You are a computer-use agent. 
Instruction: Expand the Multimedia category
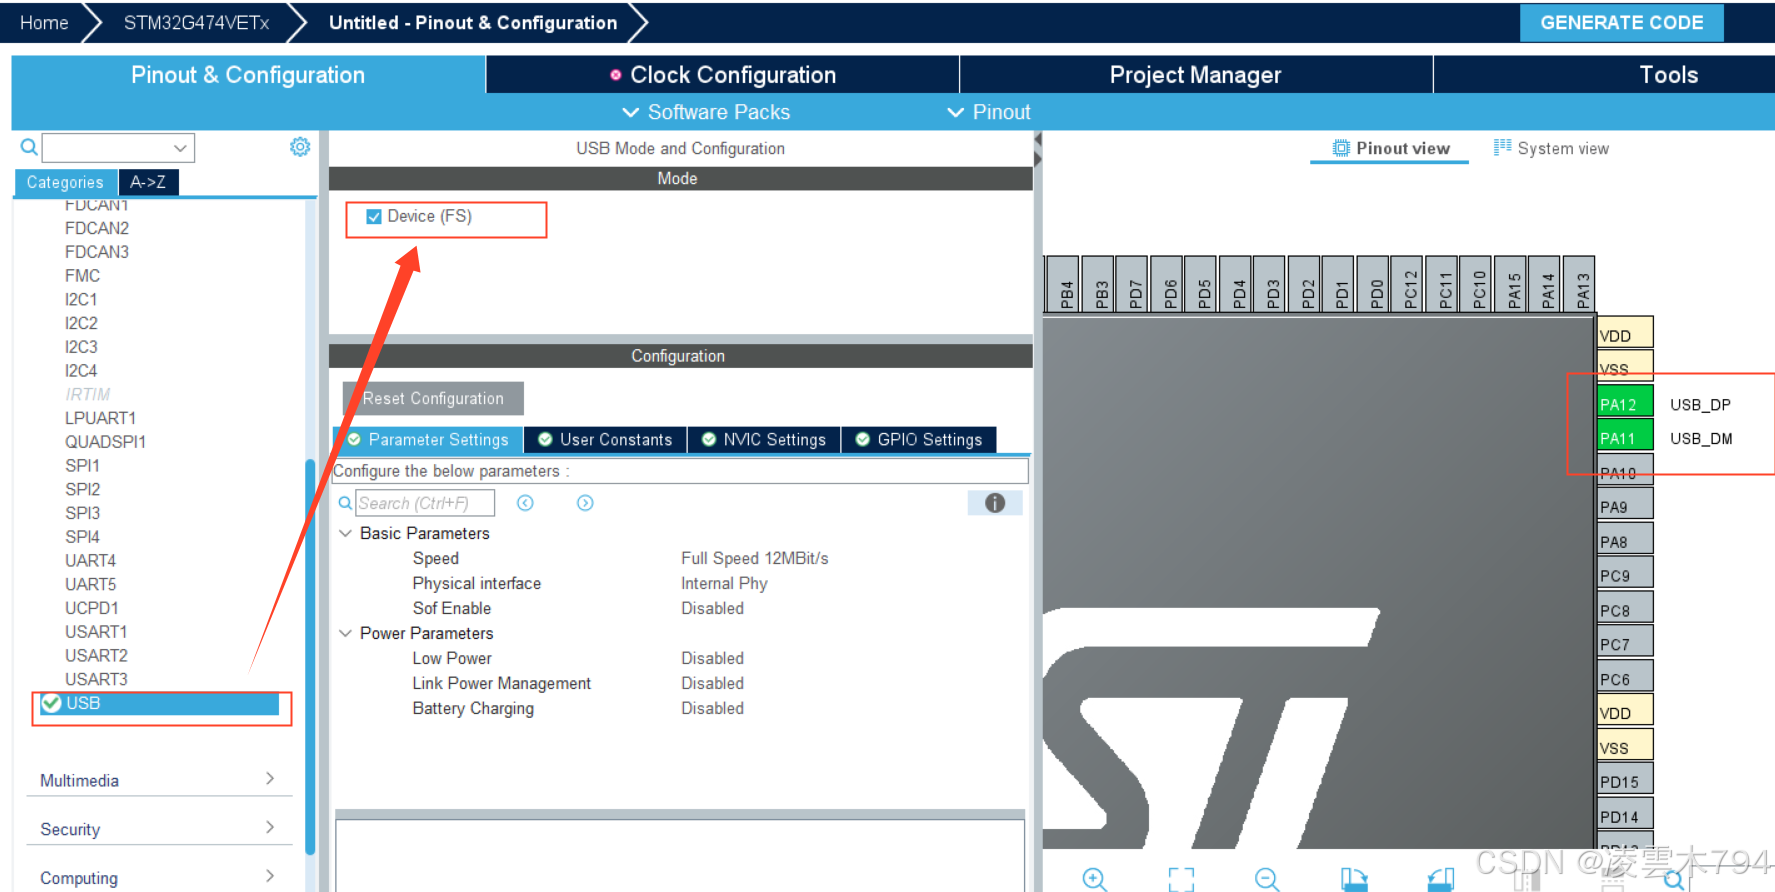[x=158, y=780]
